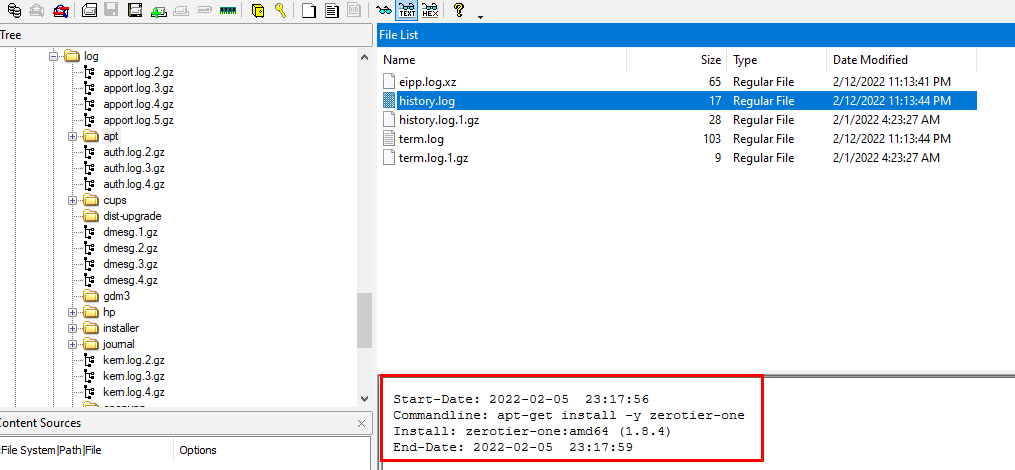Screen dimensions: 1015x470
Task: Expand the cups folder node
Action: point(72,200)
